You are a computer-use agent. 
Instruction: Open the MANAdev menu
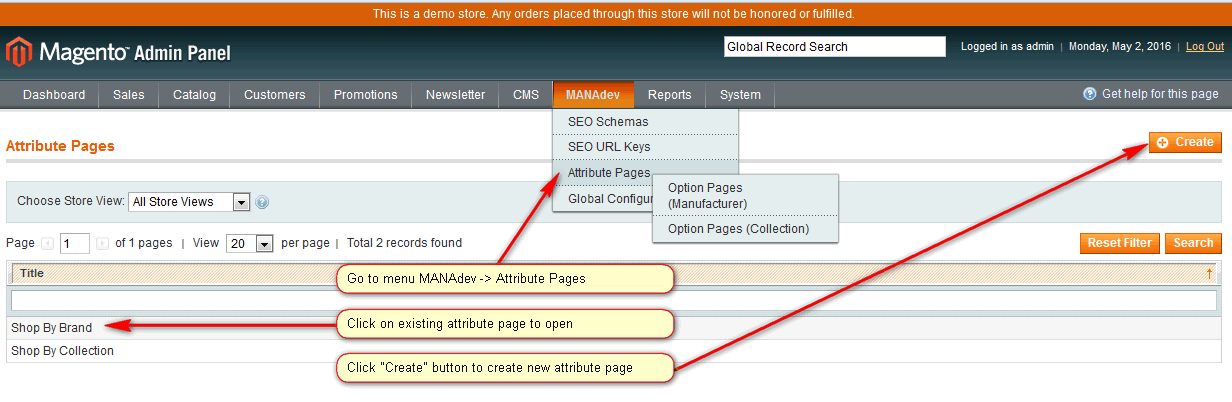pos(593,95)
